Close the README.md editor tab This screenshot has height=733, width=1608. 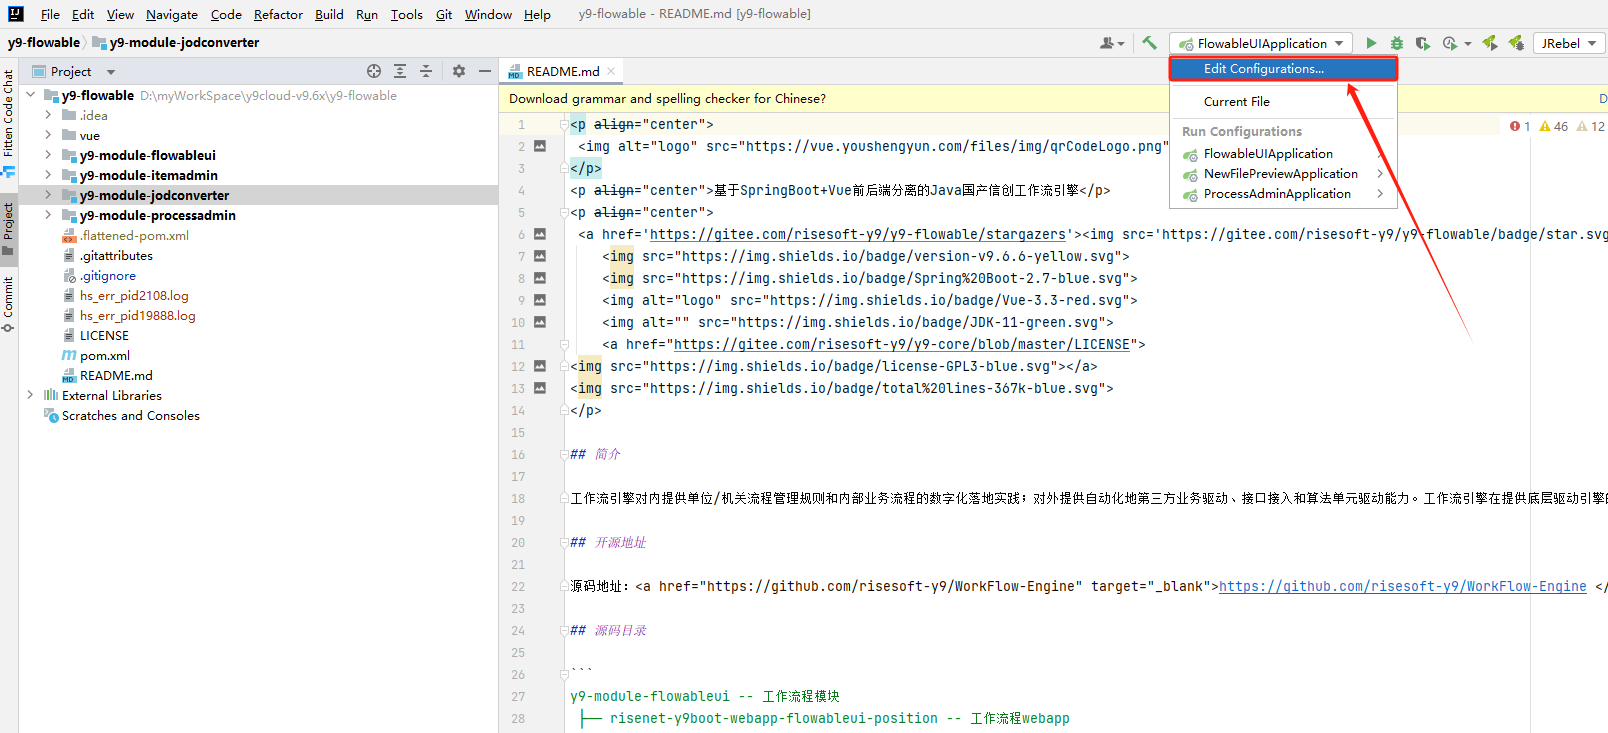coord(611,71)
